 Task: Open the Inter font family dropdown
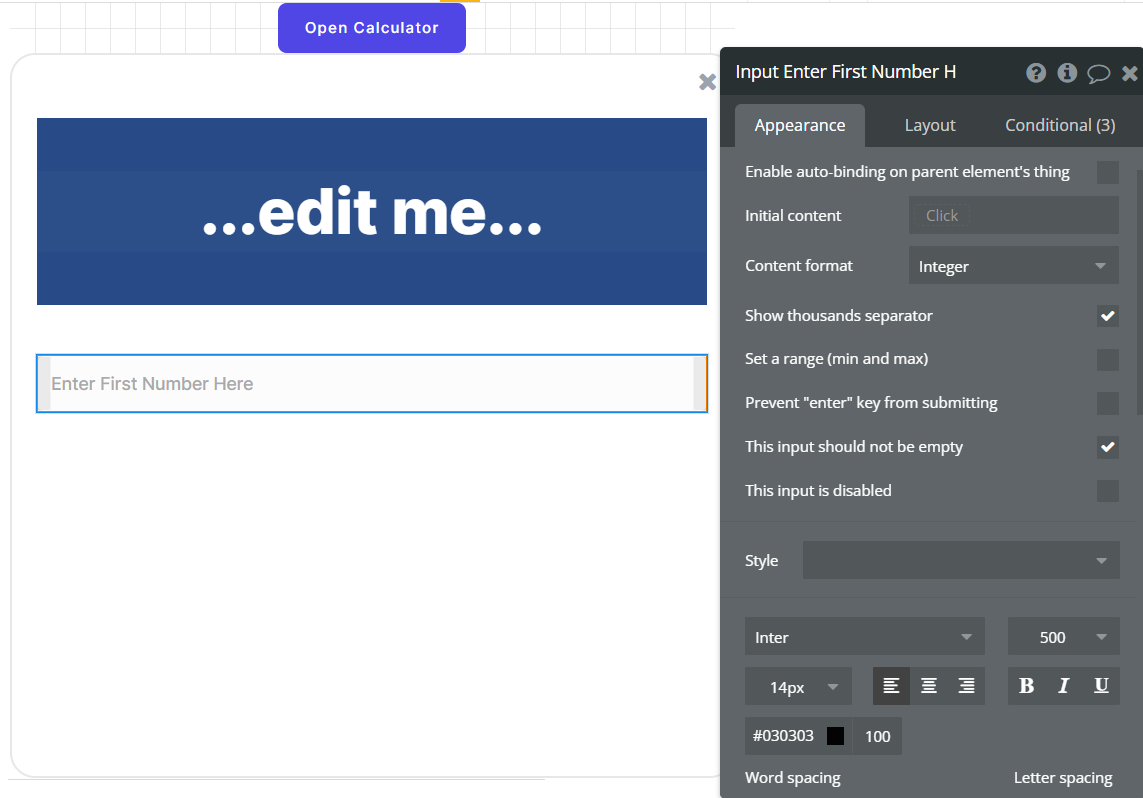[x=864, y=637]
